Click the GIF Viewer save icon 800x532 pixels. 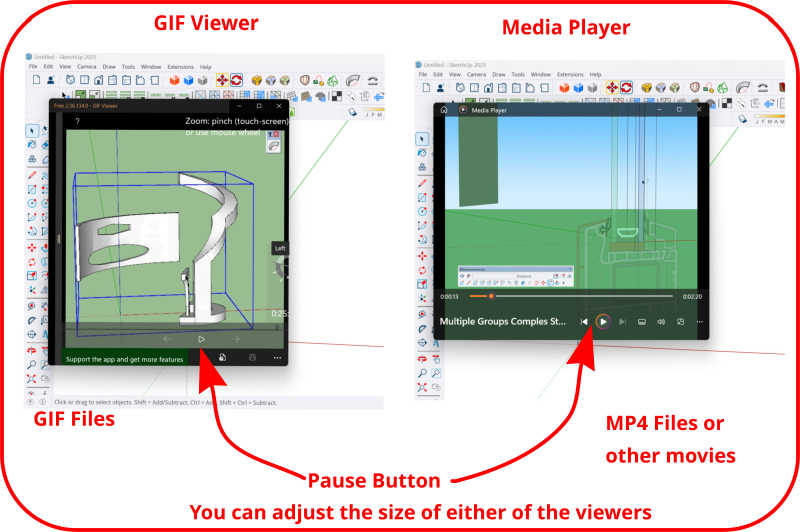(252, 357)
